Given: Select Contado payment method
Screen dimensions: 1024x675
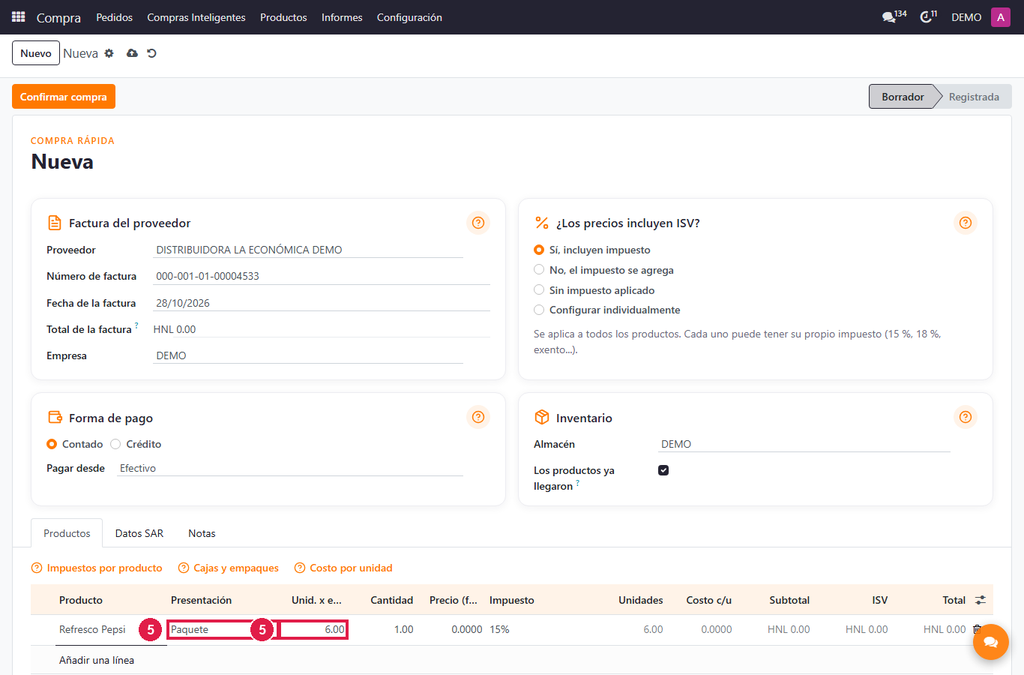Looking at the screenshot, I should pyautogui.click(x=52, y=444).
